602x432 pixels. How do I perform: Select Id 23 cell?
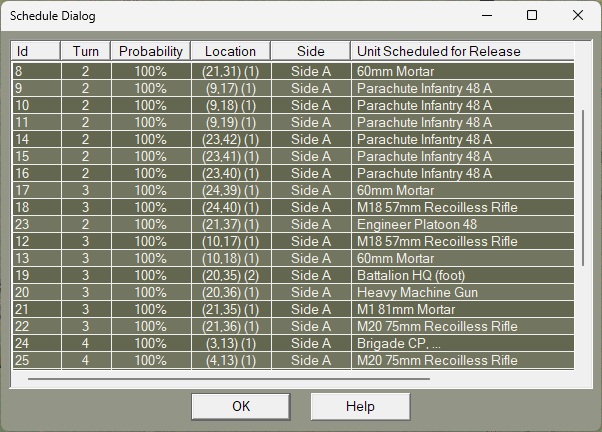click(37, 224)
